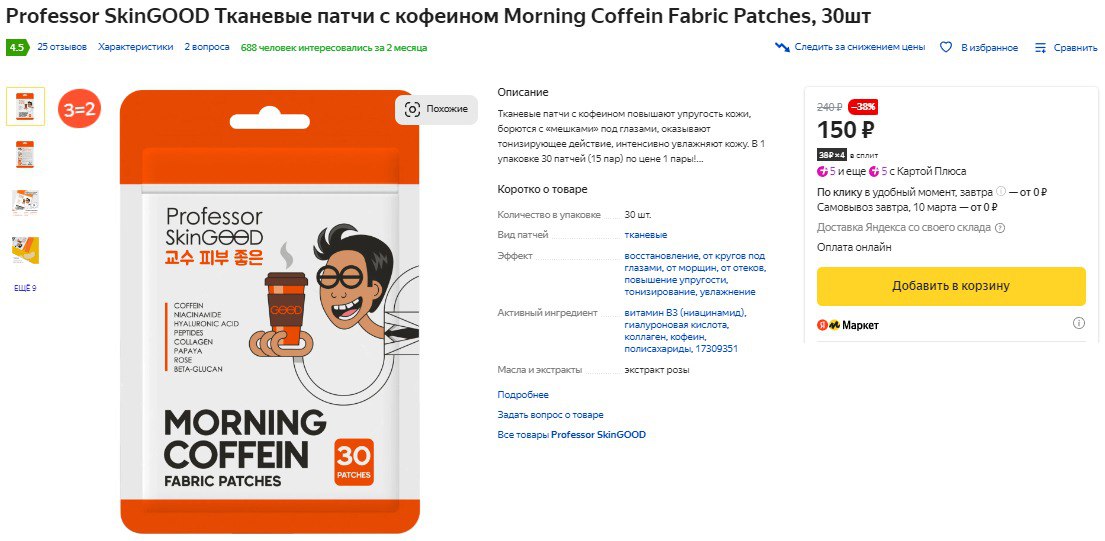This screenshot has height=541, width=1105.
Task: Open Все товары Professor SkinGOOD link
Action: tap(572, 435)
